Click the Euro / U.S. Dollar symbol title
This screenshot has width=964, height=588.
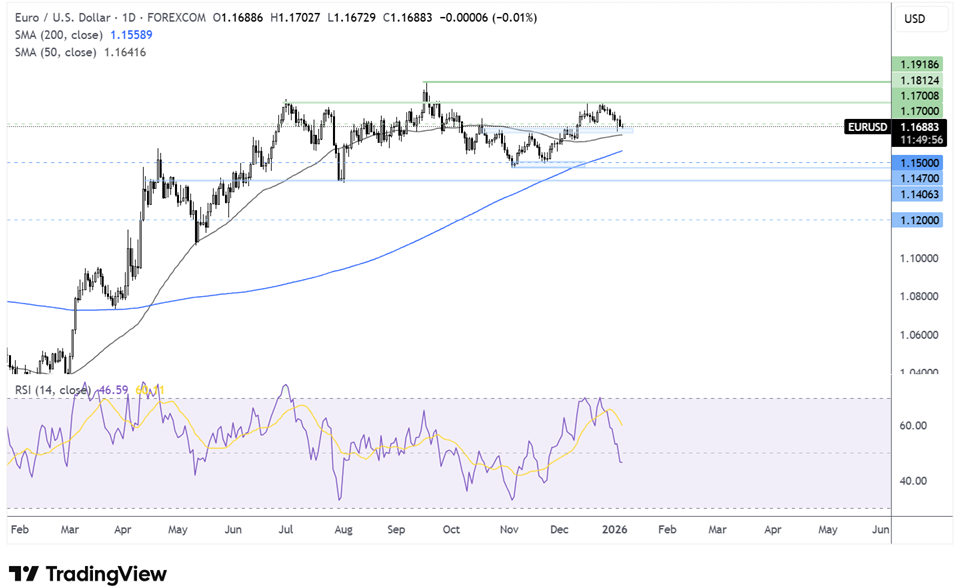pos(63,18)
